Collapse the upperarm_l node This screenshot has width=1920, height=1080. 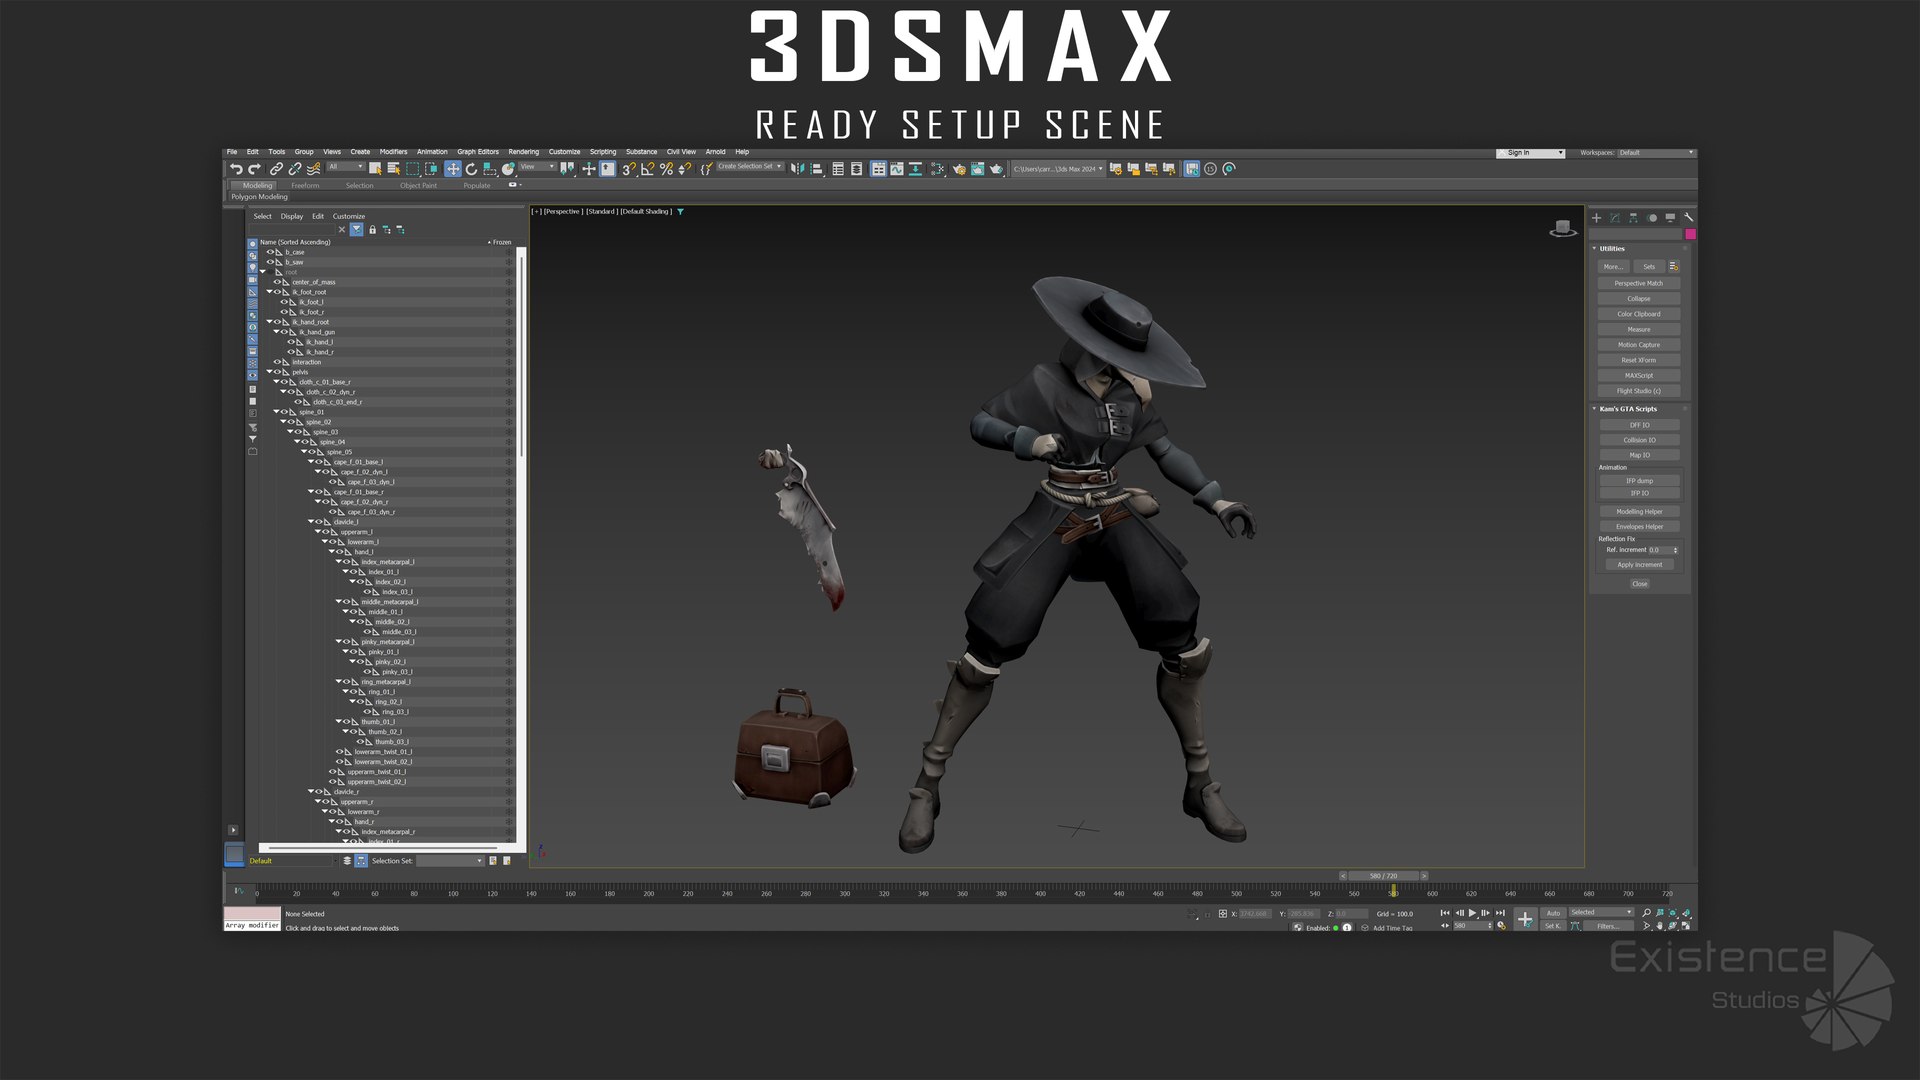pyautogui.click(x=318, y=532)
